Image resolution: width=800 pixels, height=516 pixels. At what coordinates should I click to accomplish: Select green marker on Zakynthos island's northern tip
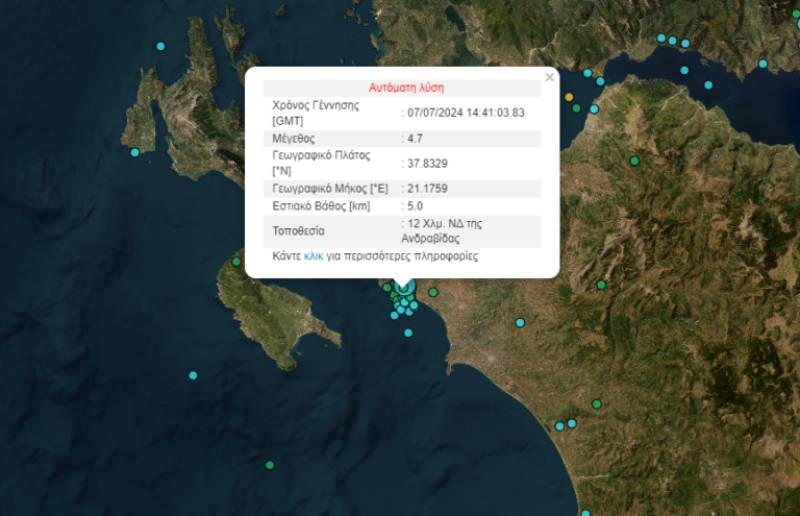pyautogui.click(x=237, y=262)
